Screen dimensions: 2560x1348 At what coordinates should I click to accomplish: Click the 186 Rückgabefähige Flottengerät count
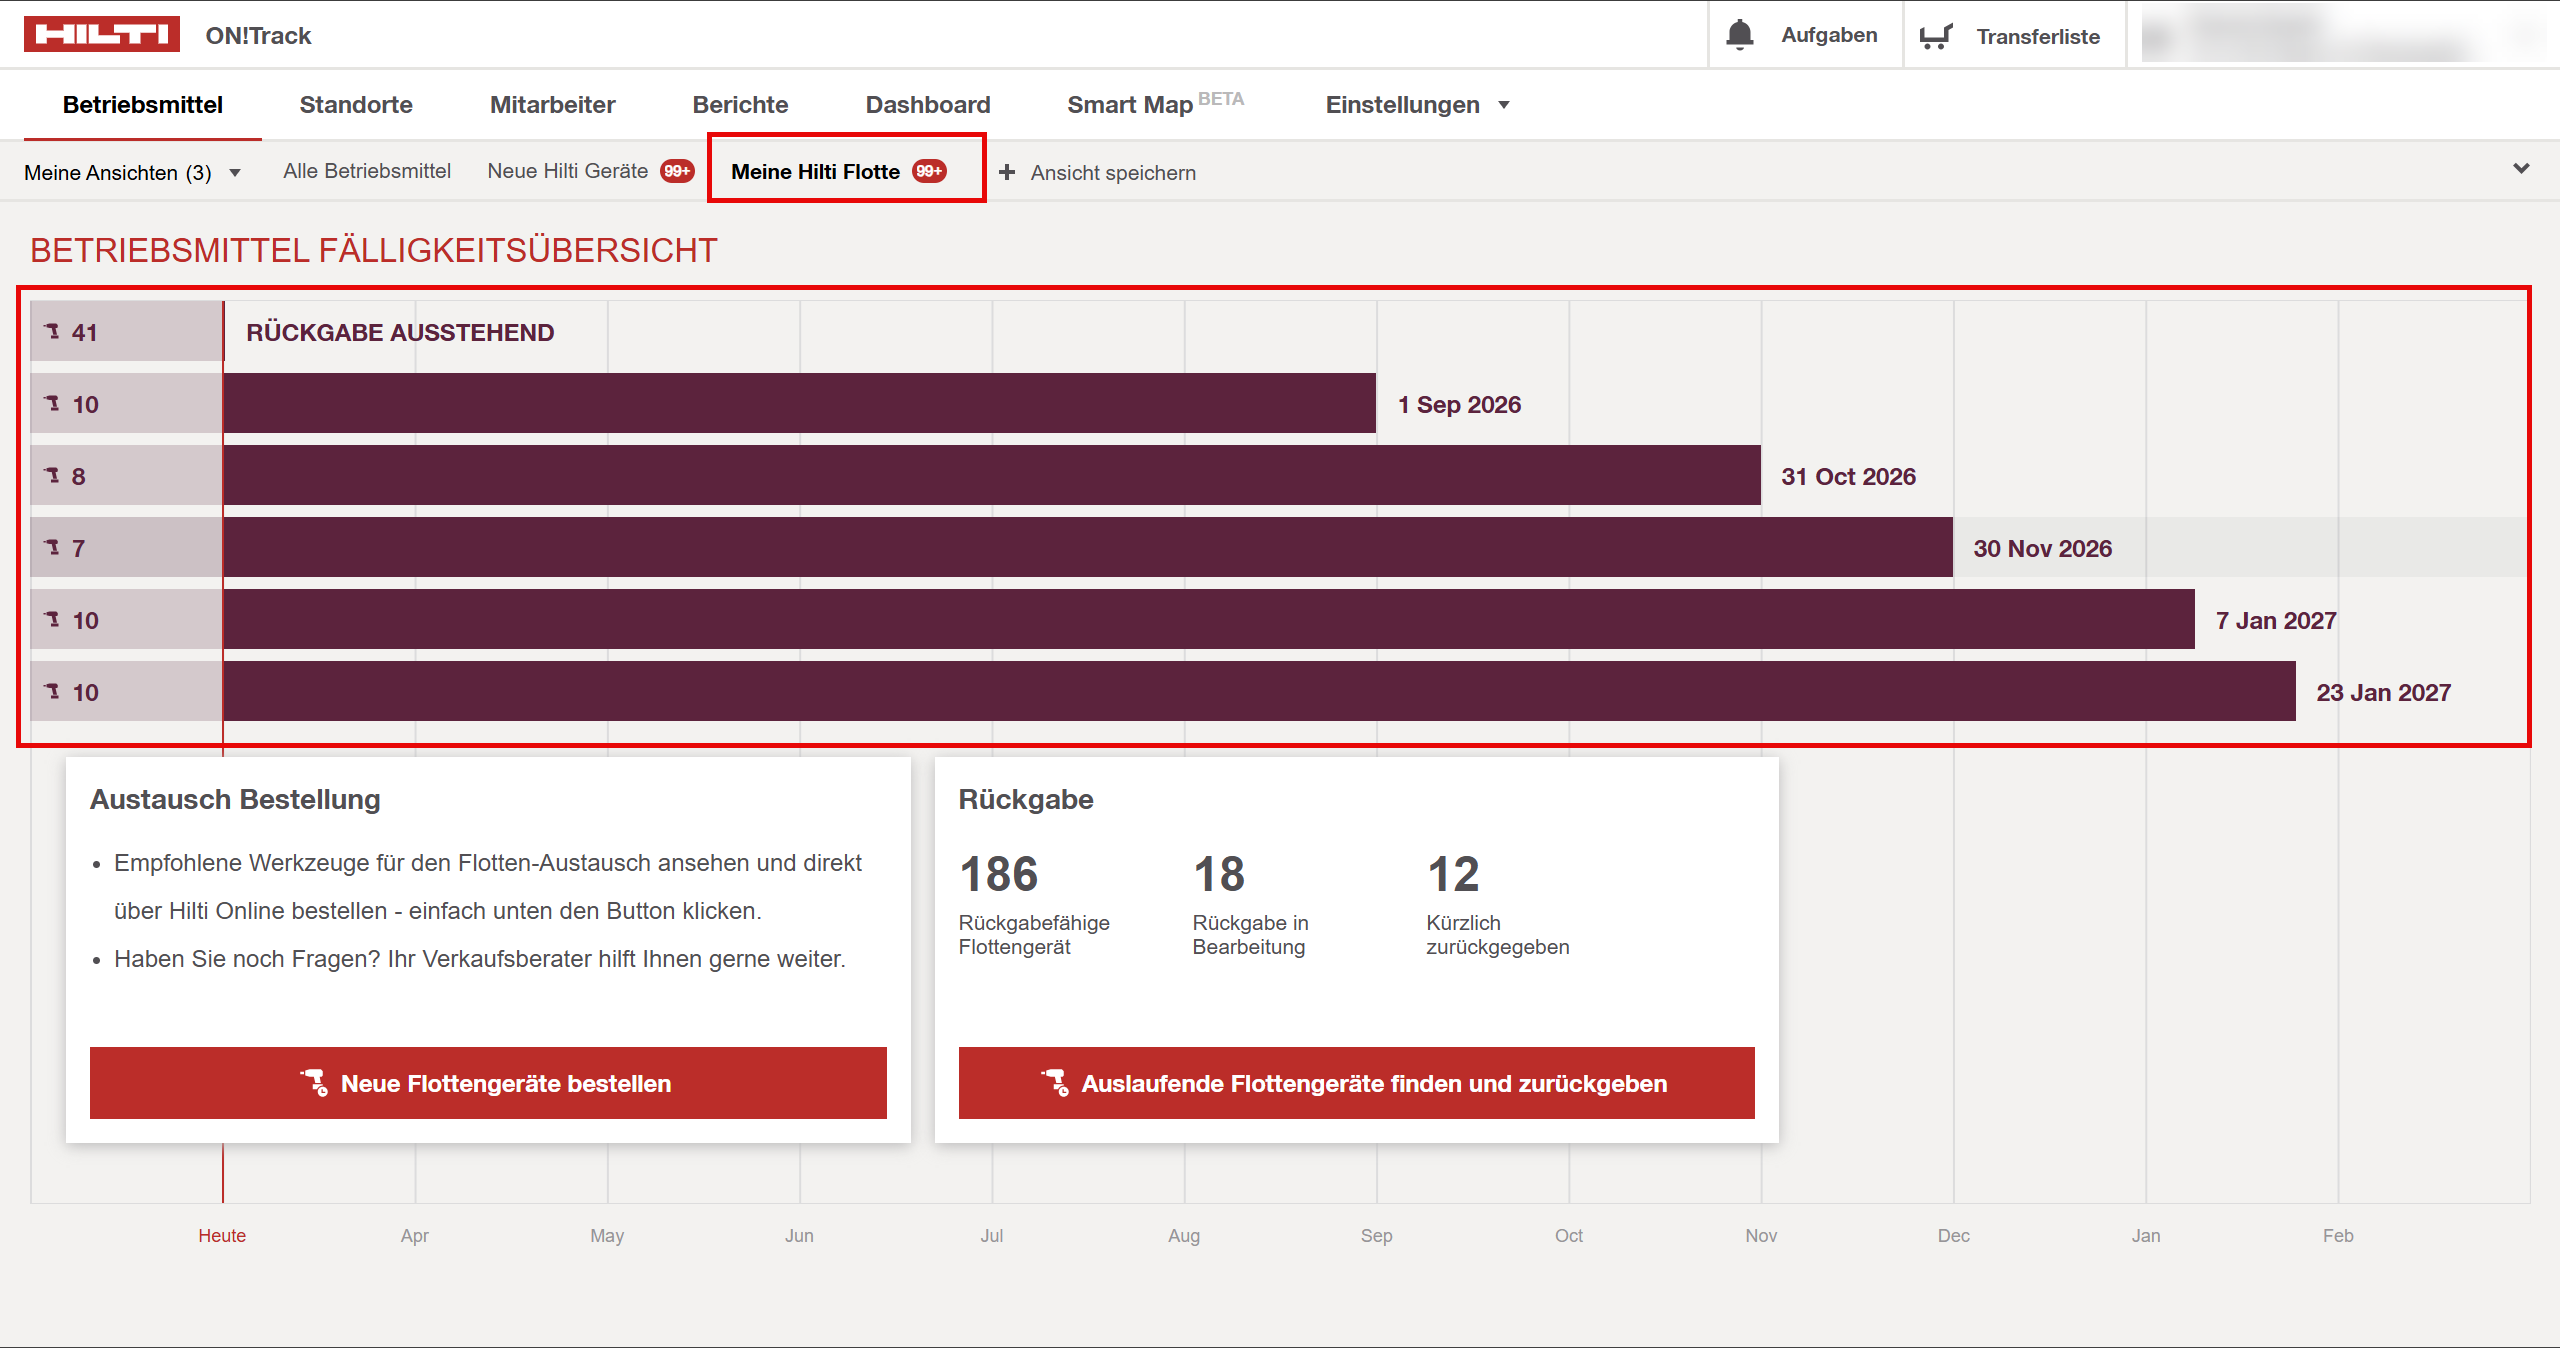click(998, 874)
